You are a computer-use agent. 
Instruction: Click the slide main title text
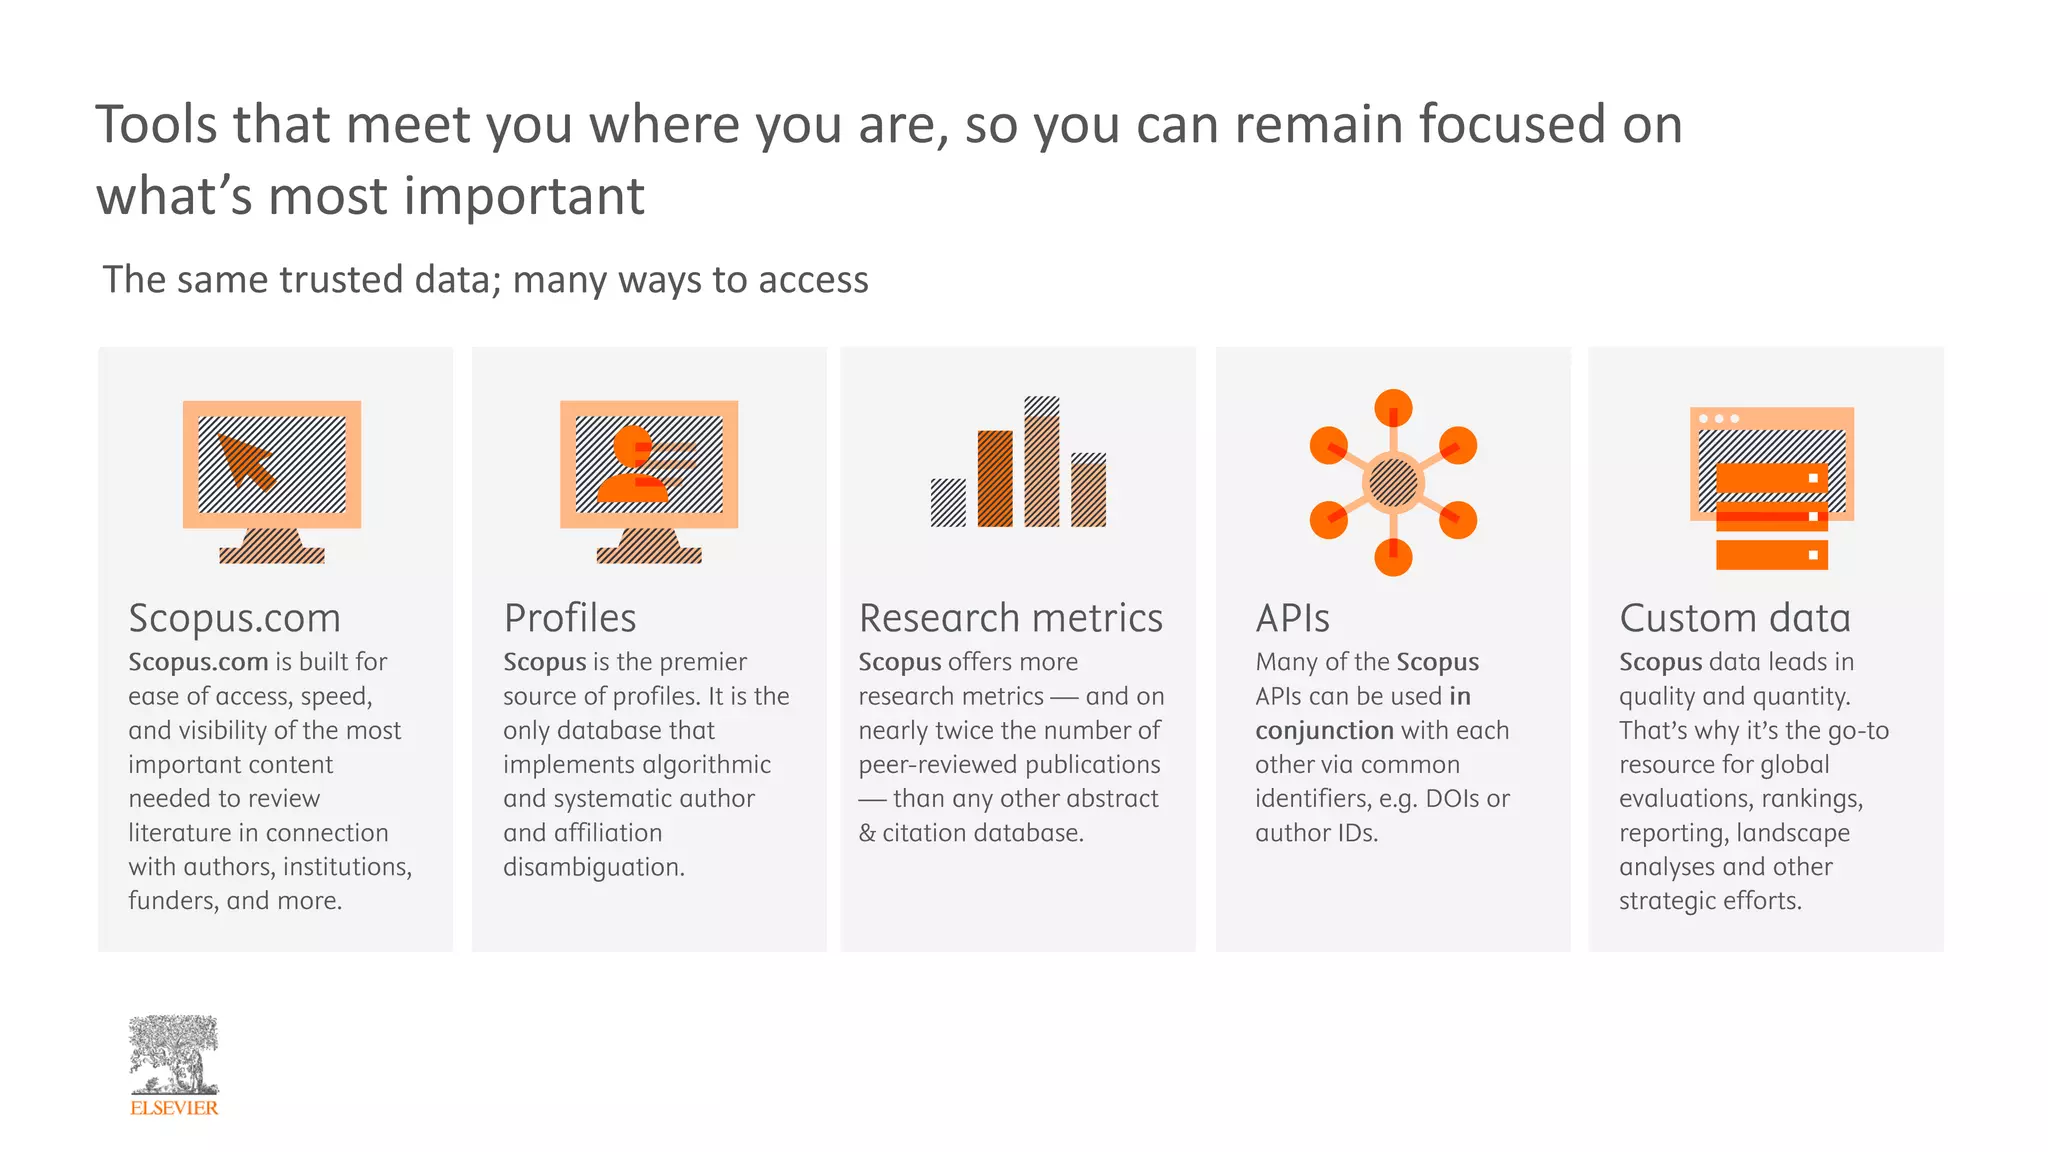(888, 159)
